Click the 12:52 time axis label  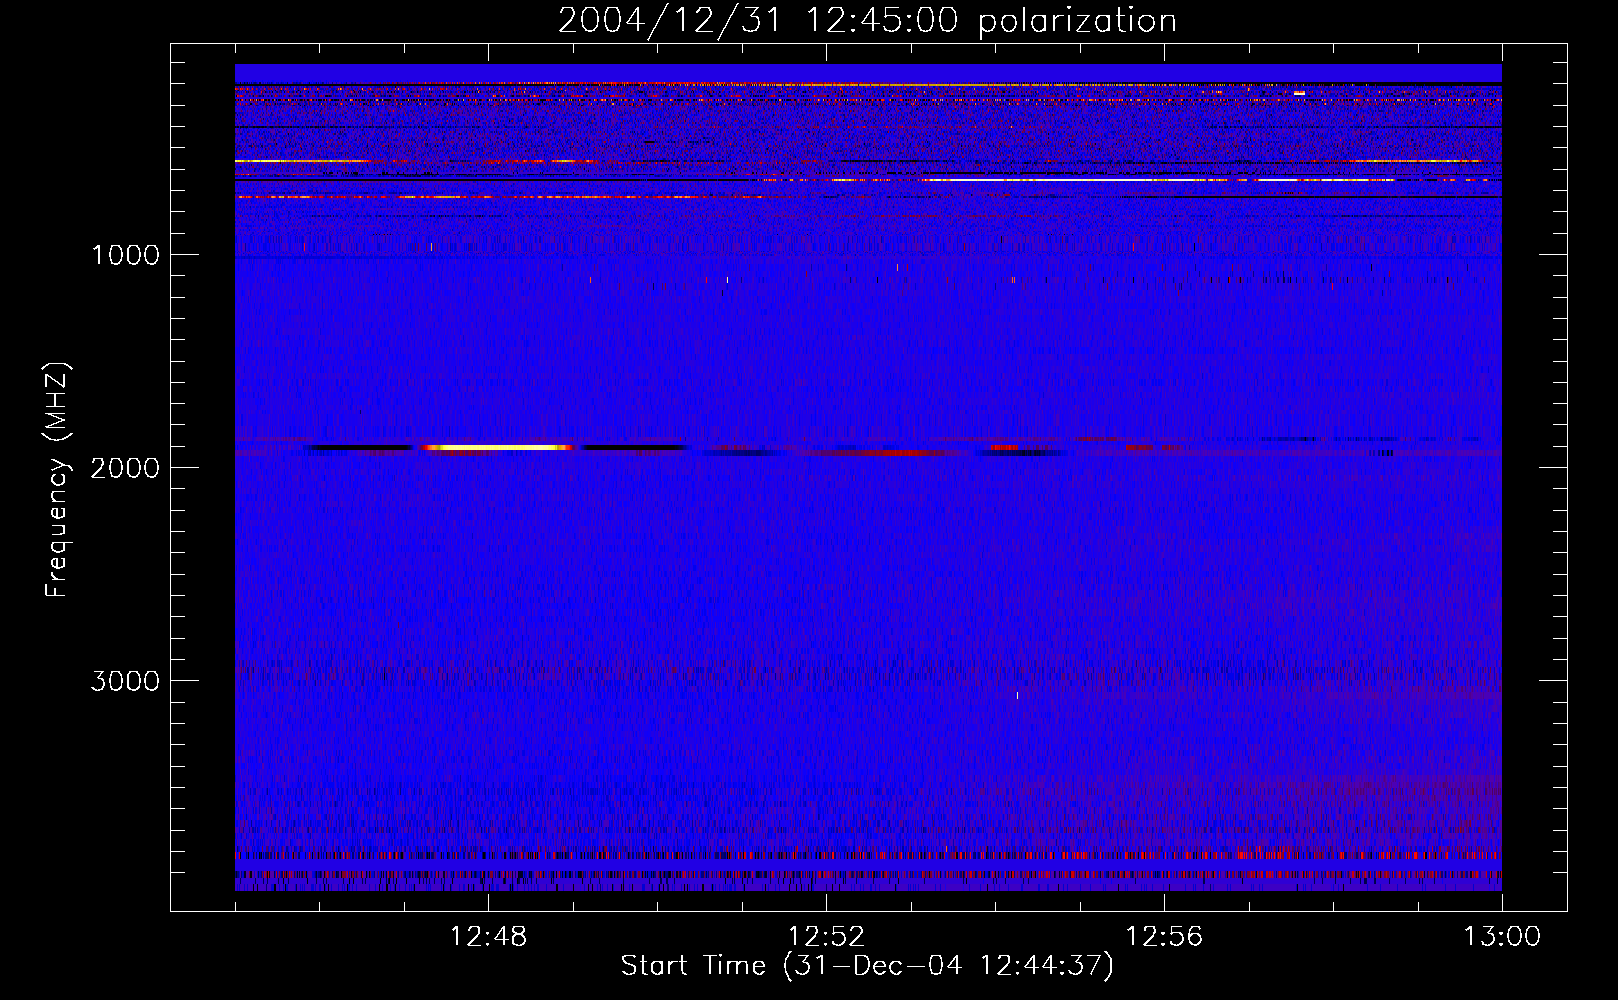click(x=826, y=937)
